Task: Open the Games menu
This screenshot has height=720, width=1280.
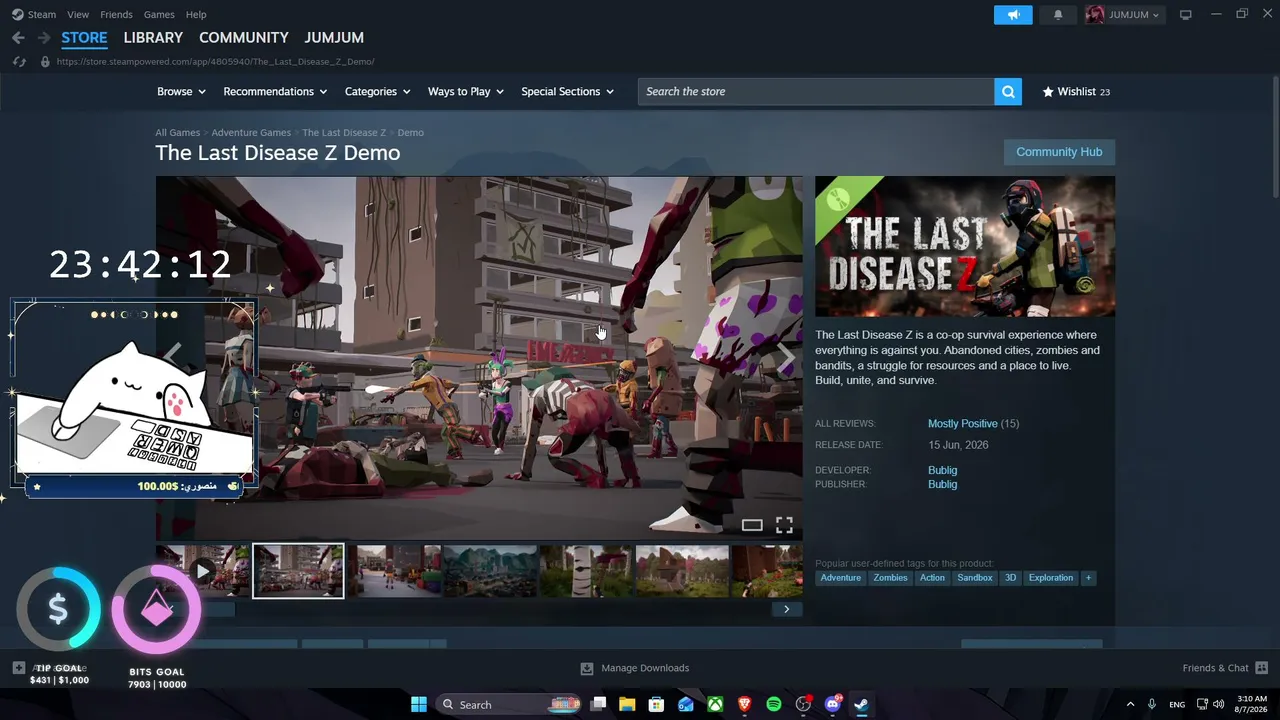Action: (x=159, y=15)
